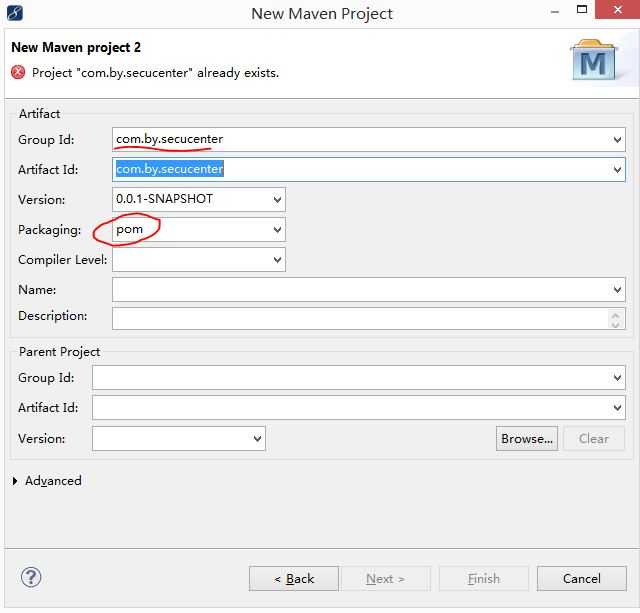Click the disabled Clear button
The width and height of the screenshot is (640, 613).
tap(594, 439)
